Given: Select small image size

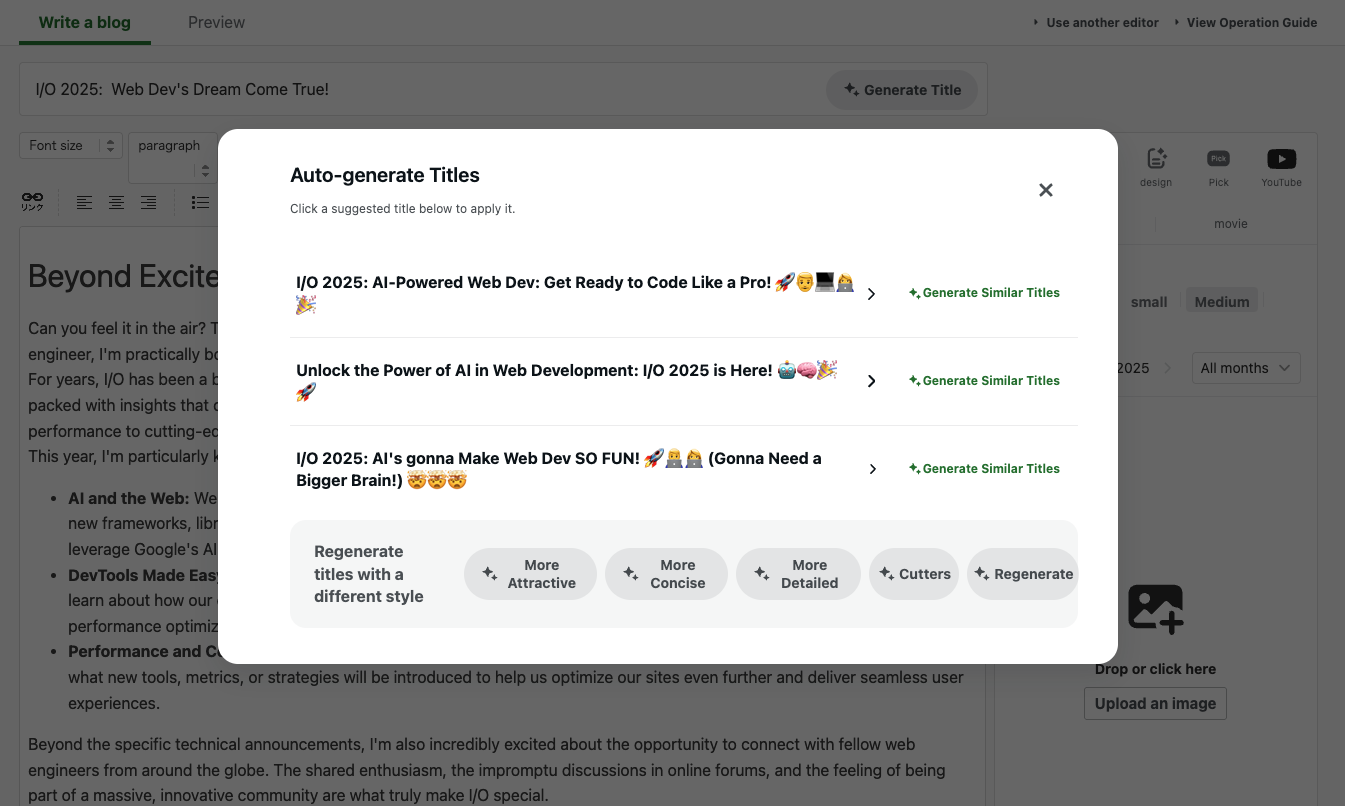Looking at the screenshot, I should (x=1149, y=302).
